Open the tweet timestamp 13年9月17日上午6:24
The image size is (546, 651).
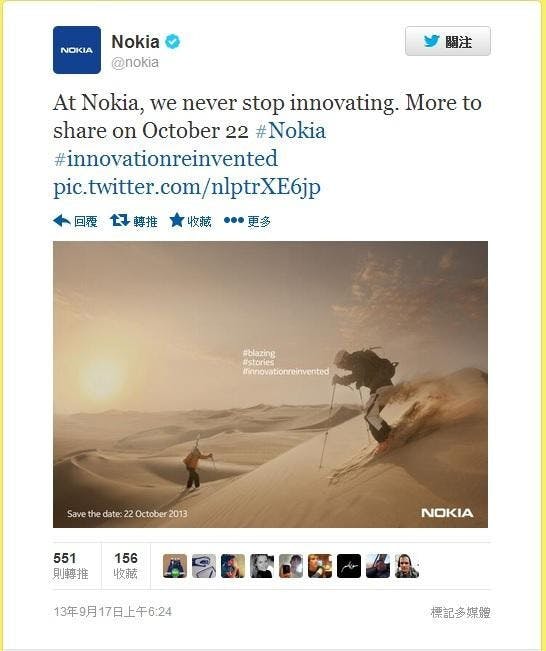point(113,612)
